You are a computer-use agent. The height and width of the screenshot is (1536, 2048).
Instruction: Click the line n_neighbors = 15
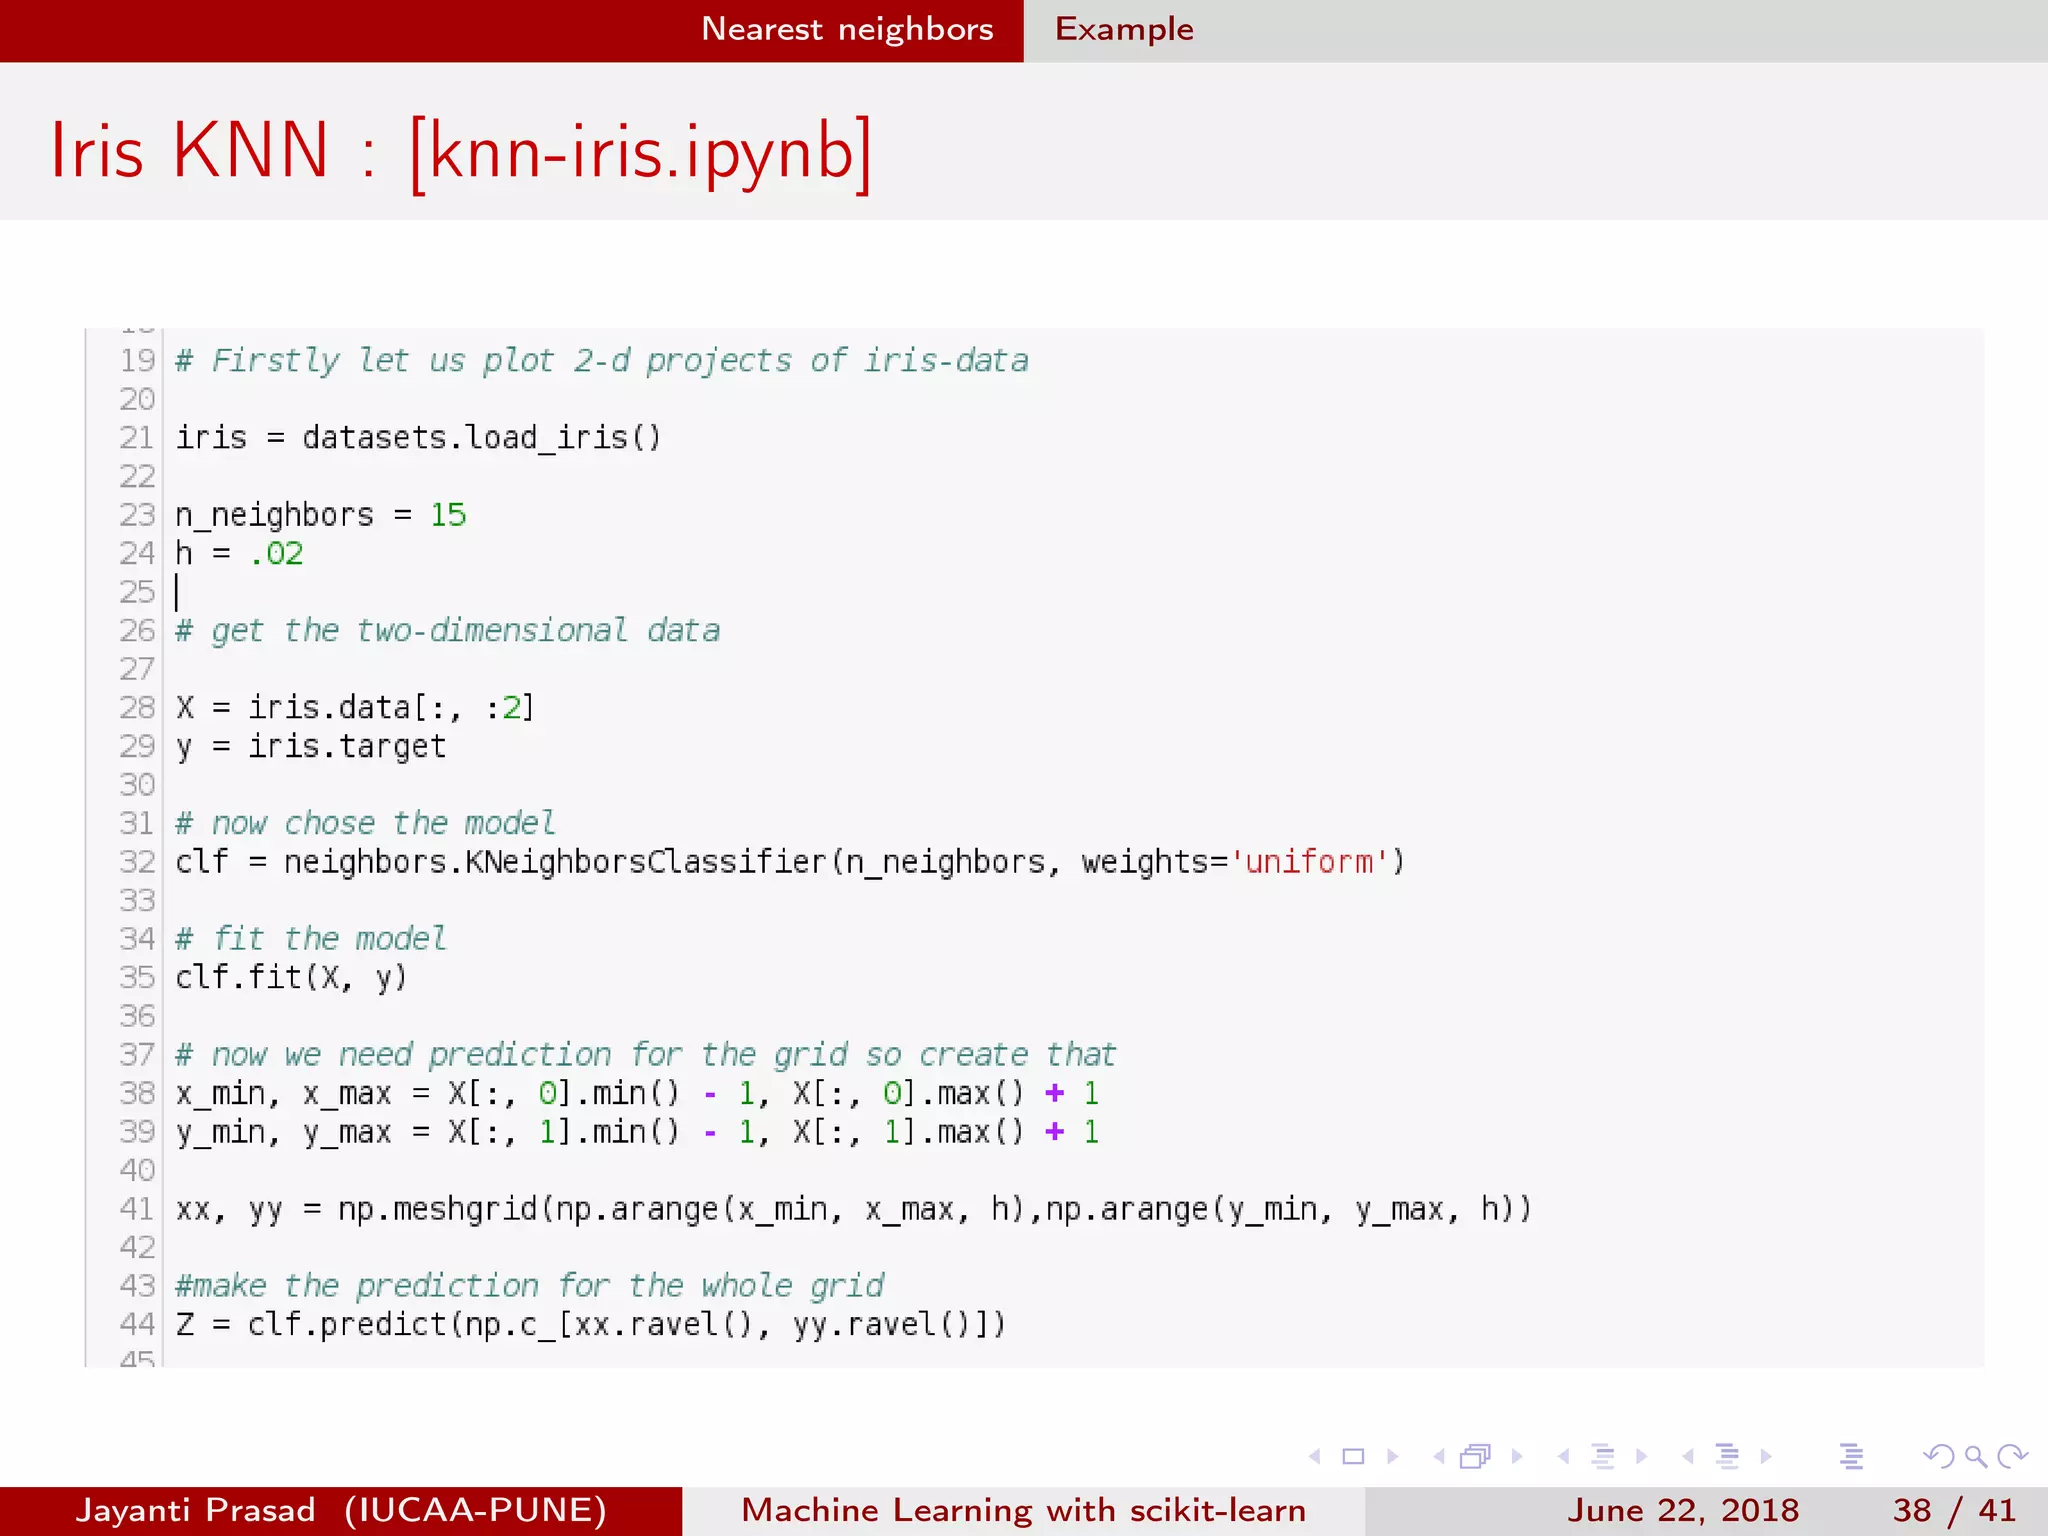tap(321, 515)
